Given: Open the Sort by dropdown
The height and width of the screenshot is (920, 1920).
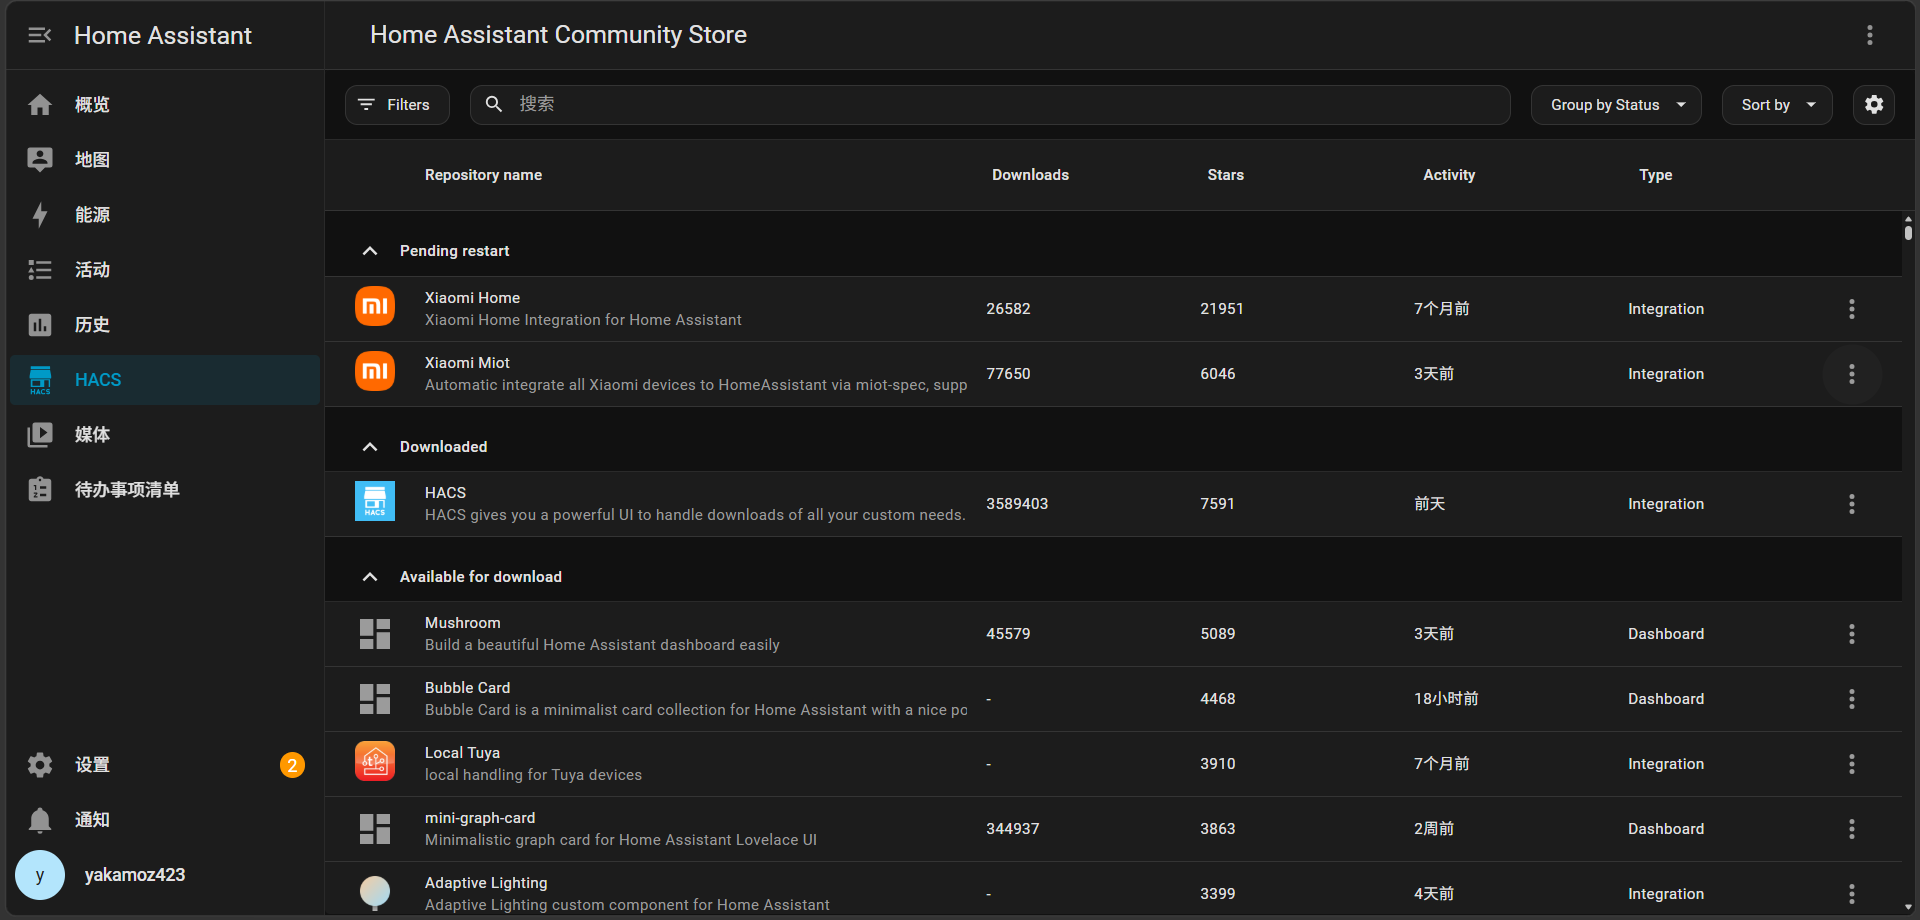Looking at the screenshot, I should [1777, 105].
